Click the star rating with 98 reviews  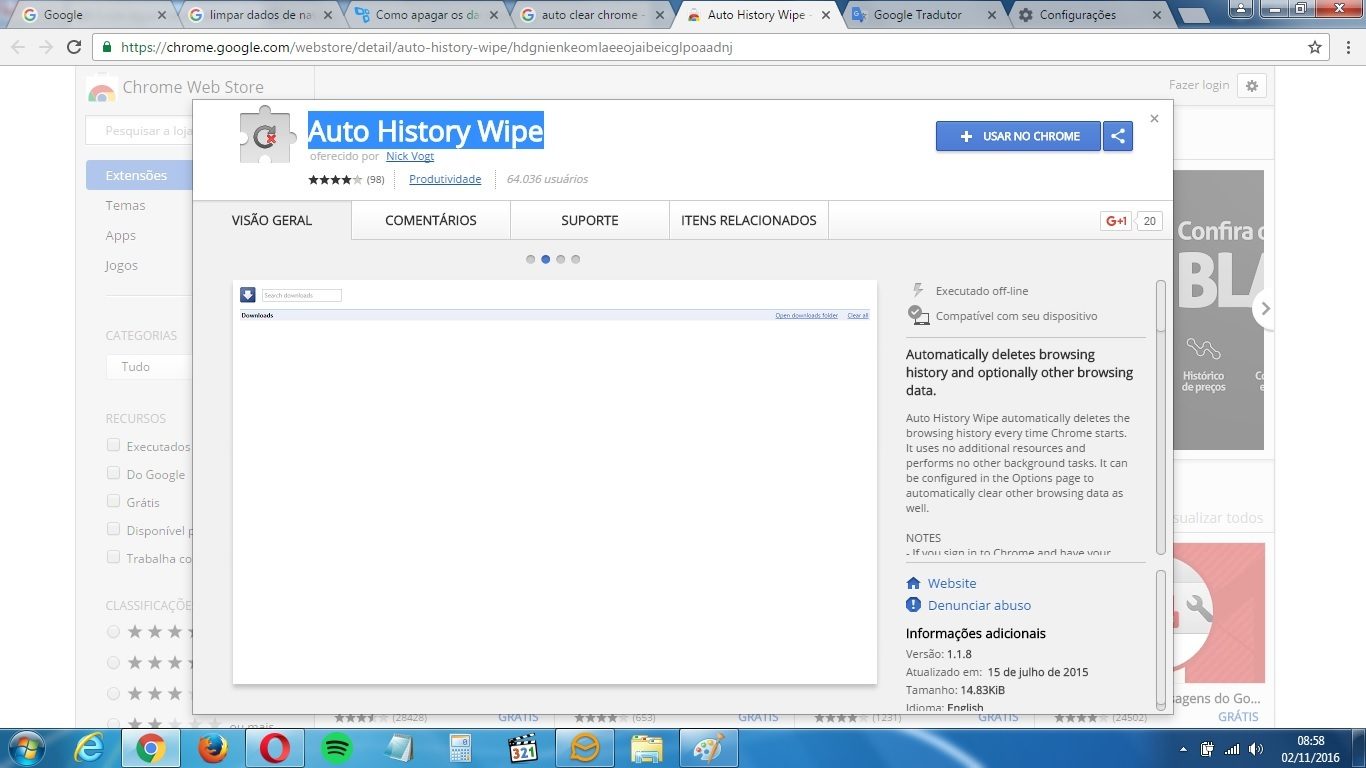click(335, 180)
